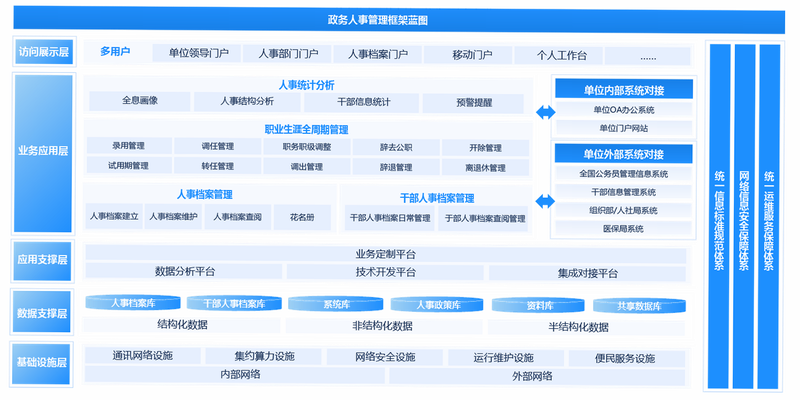Choose the 调任管理 box

coord(217,146)
